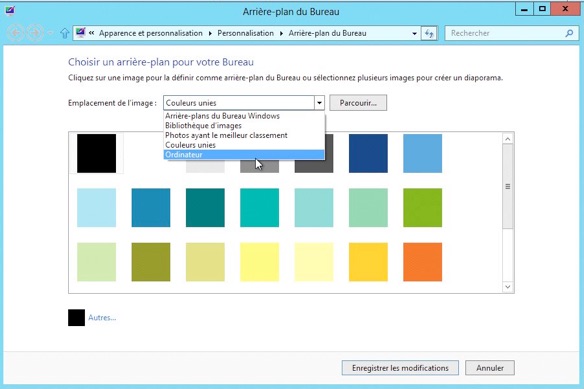The height and width of the screenshot is (389, 584).
Task: Click the refresh button beside the address bar
Action: pyautogui.click(x=429, y=34)
